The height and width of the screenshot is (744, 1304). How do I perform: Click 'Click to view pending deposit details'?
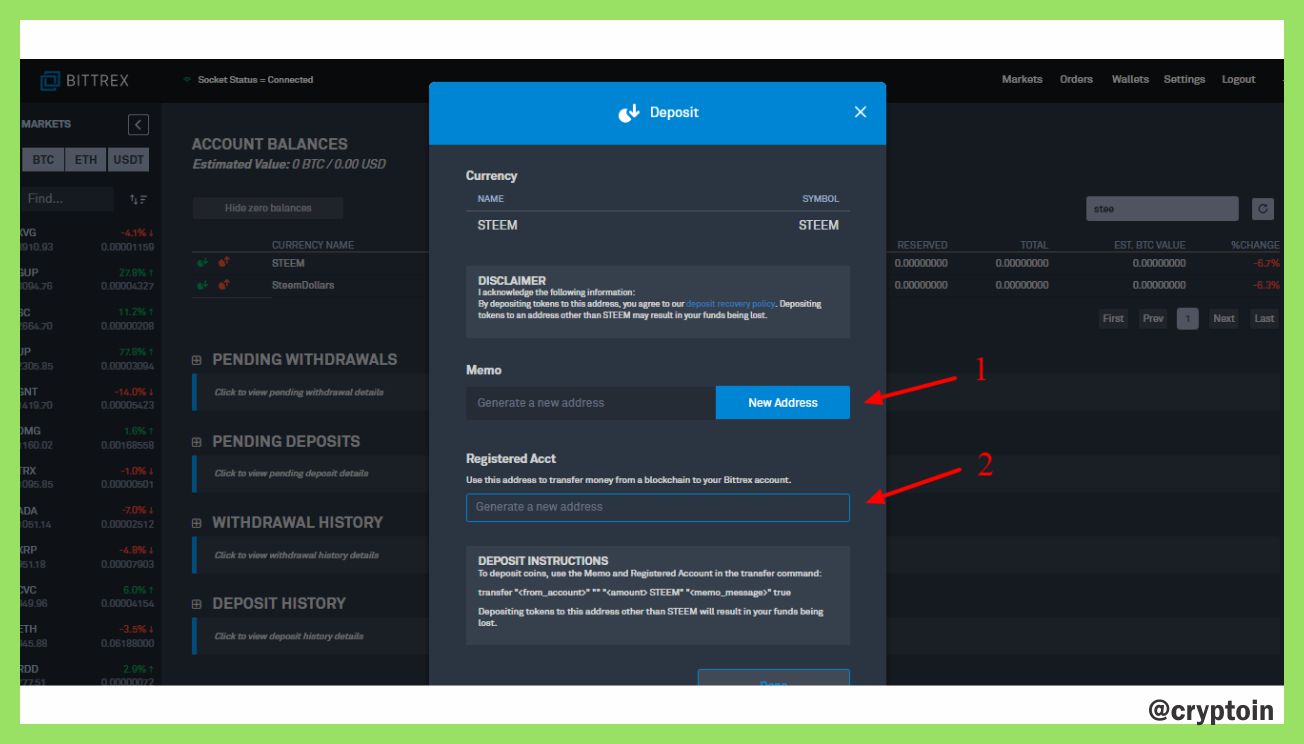(291, 473)
